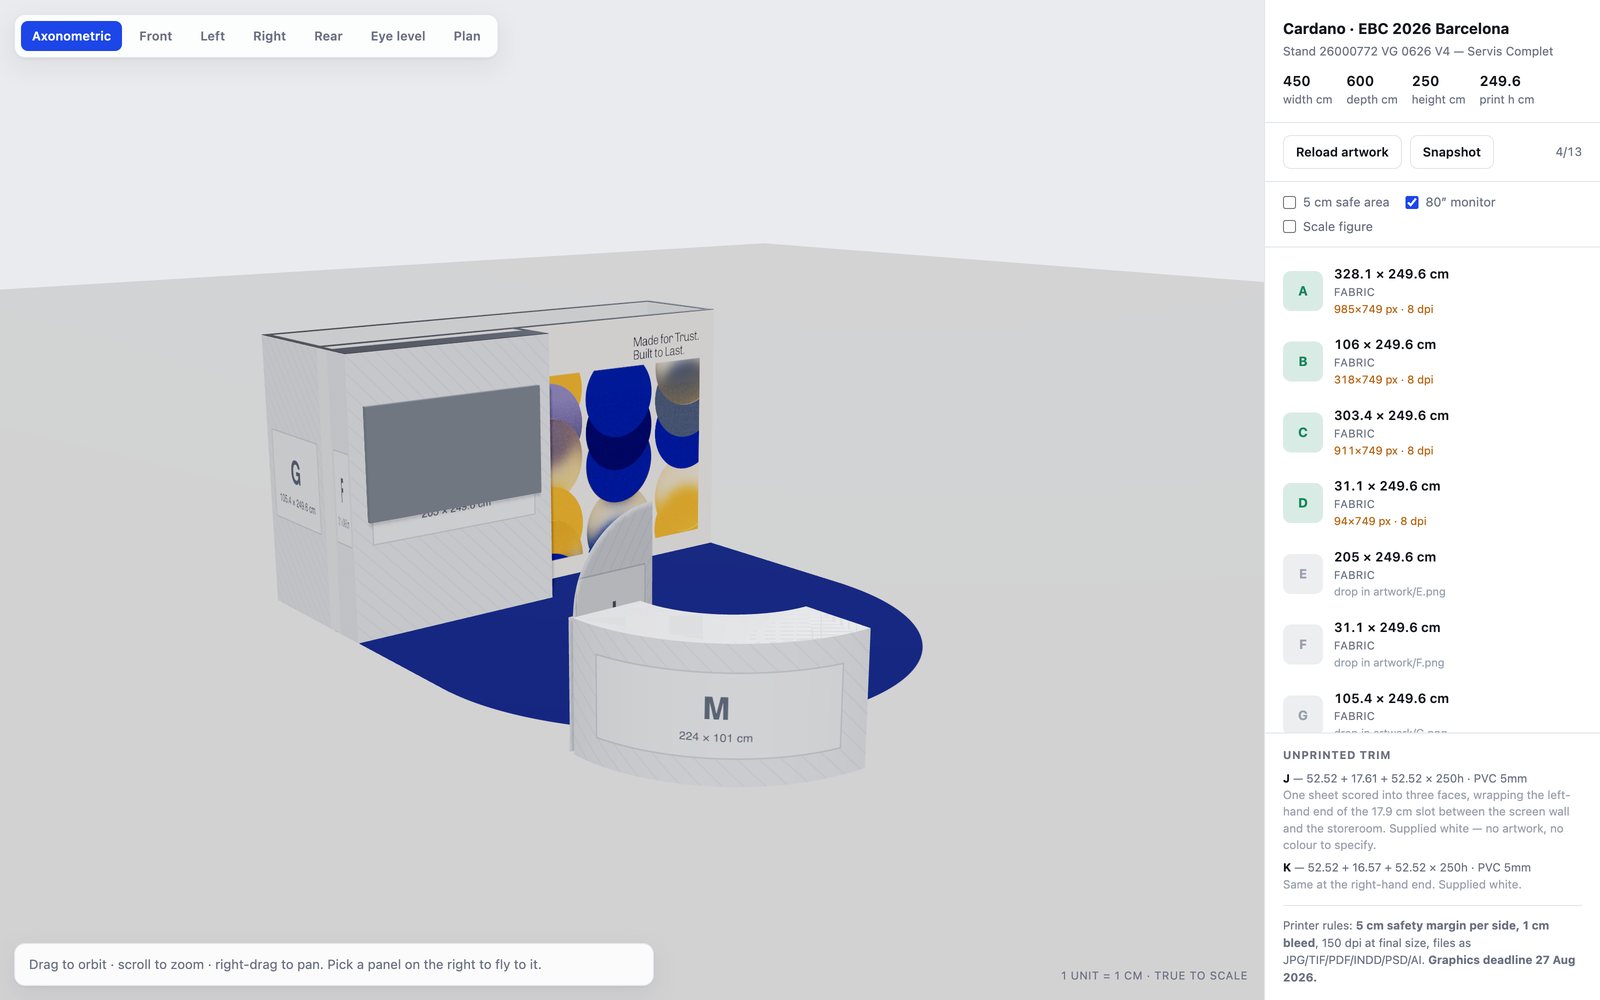Viewport: 1600px width, 1000px height.
Task: Click the Drag to orbit hint bar
Action: [x=334, y=964]
